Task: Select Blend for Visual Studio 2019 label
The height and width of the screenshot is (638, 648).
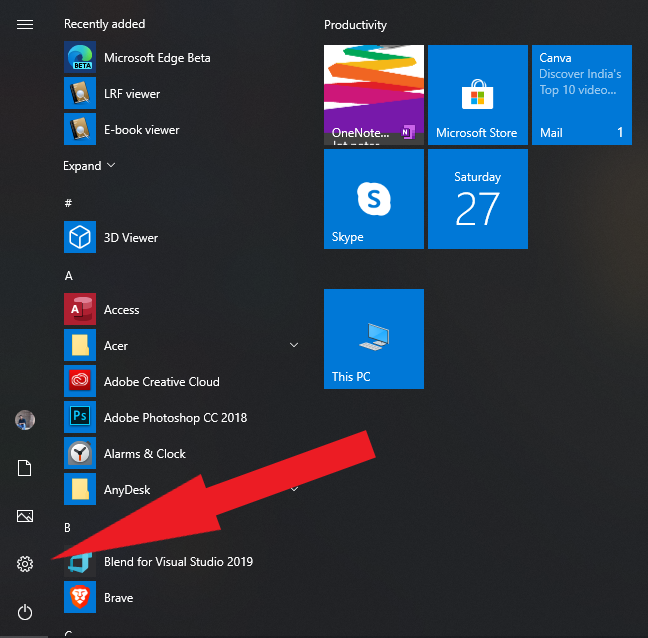Action: (x=178, y=562)
